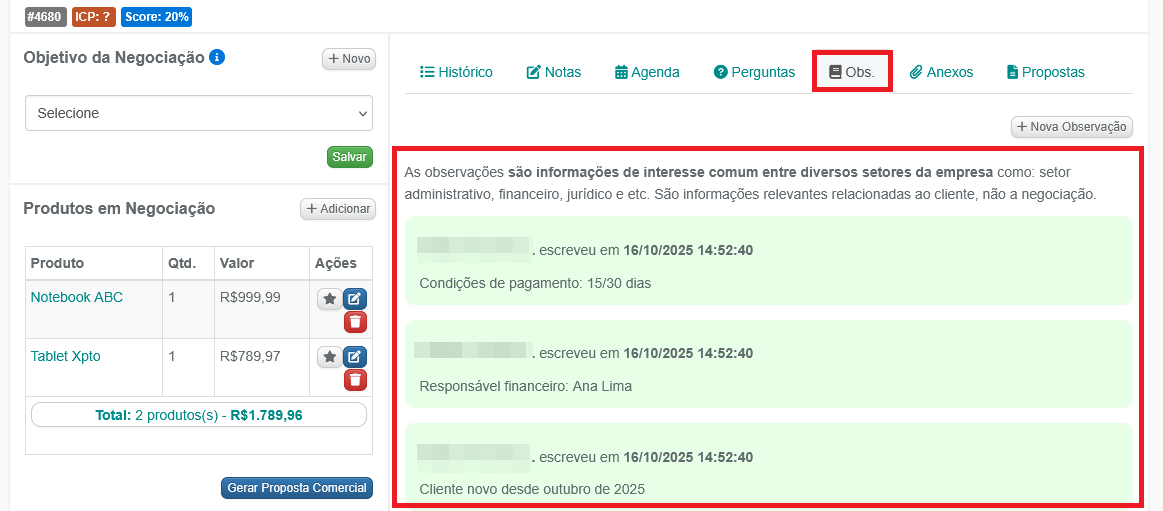Viewport: 1163px width, 511px height.
Task: Edit the Notebook ABC product row
Action: tap(355, 299)
